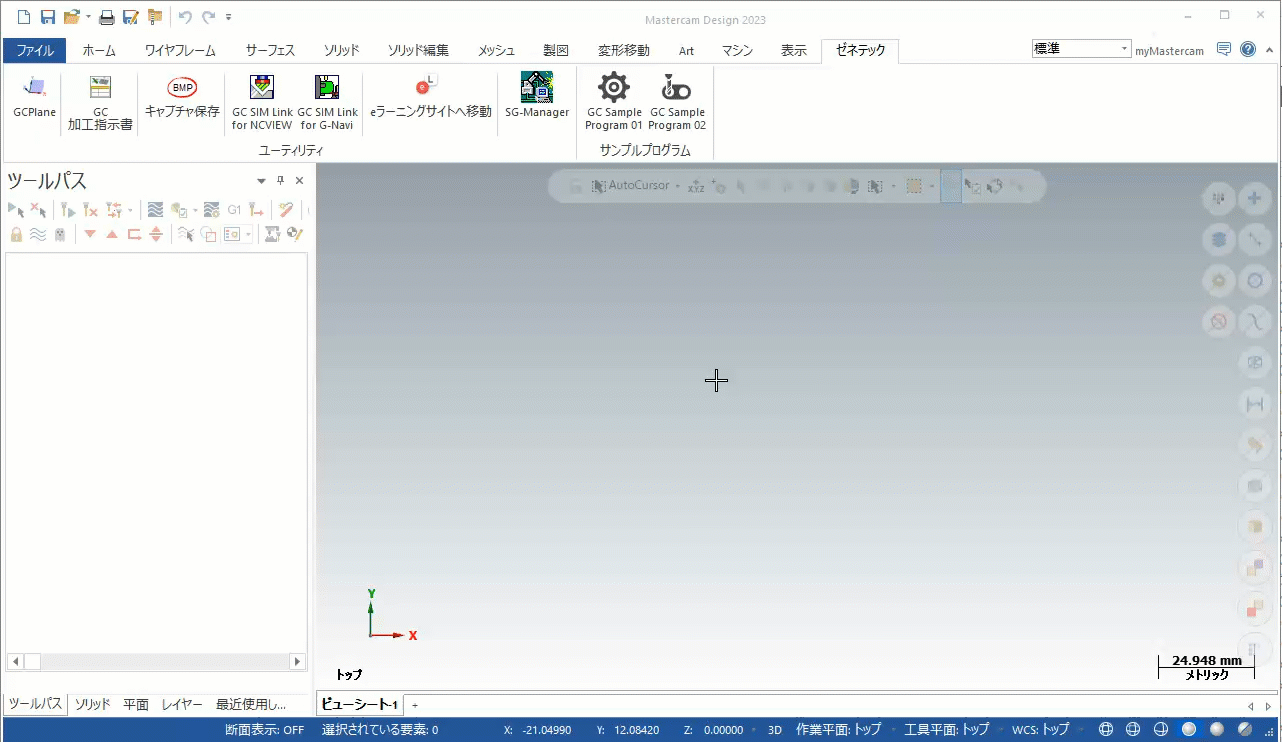1282x742 pixels.
Task: Run GC Sample Program 01
Action: 614,103
